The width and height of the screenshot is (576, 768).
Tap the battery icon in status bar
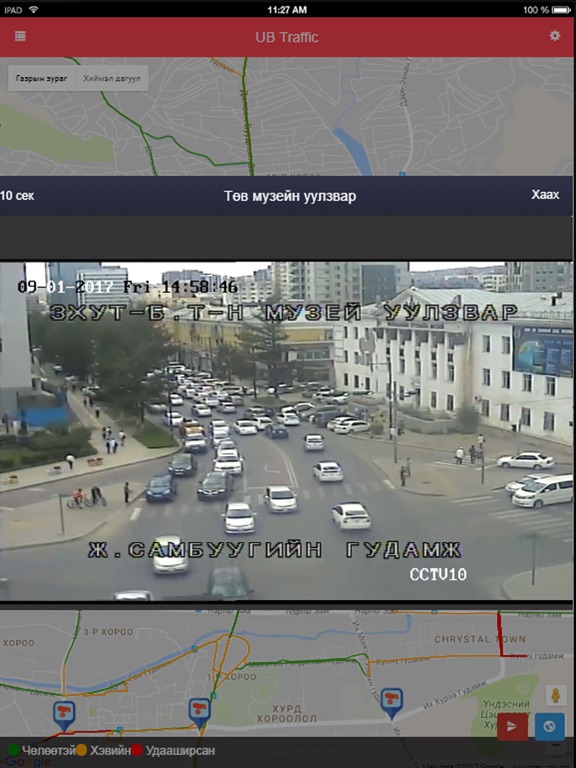click(x=561, y=9)
